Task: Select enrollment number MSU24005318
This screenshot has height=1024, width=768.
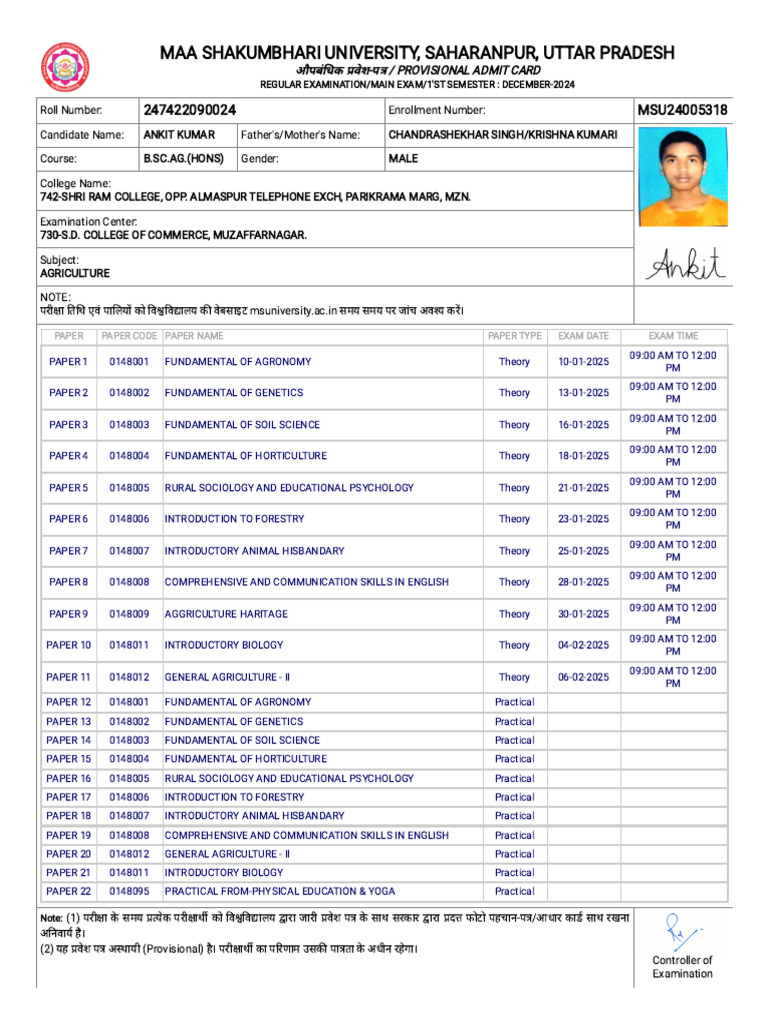Action: [x=682, y=110]
